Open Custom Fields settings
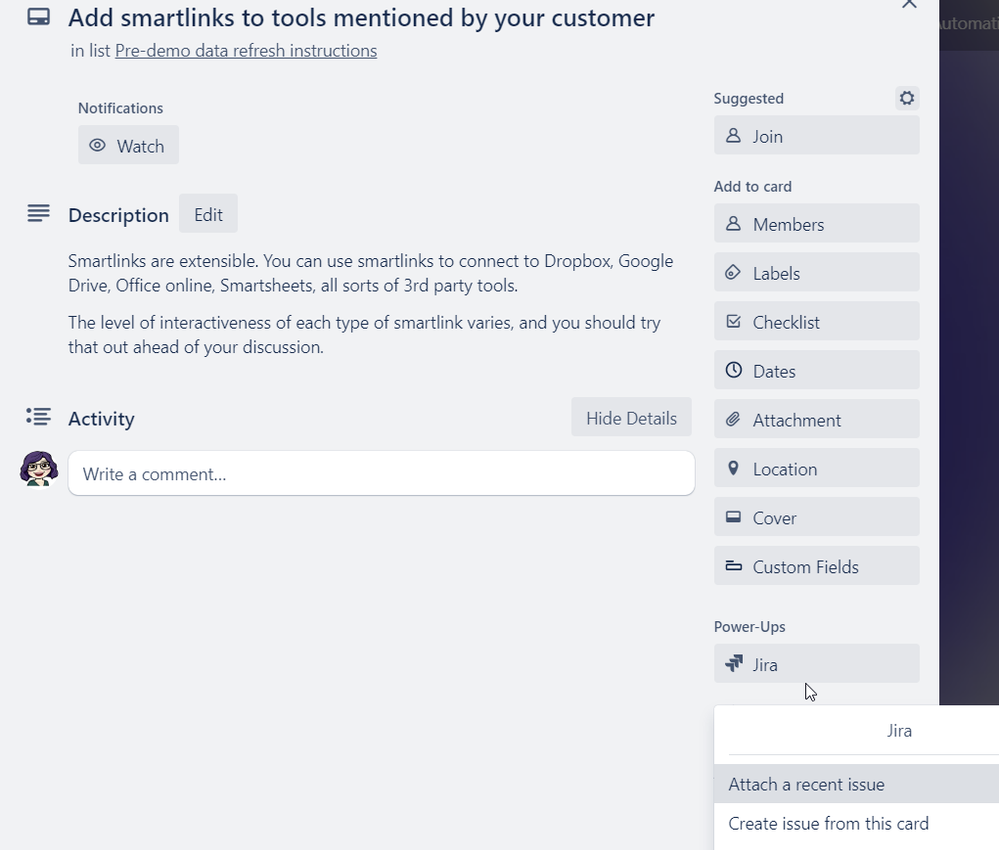The image size is (999, 850). [816, 567]
